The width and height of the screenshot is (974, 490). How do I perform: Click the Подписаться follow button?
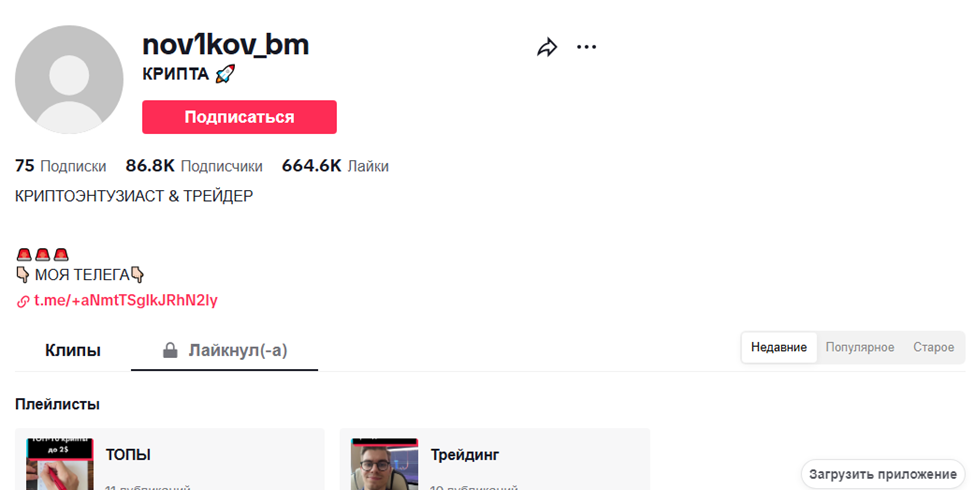coord(239,117)
